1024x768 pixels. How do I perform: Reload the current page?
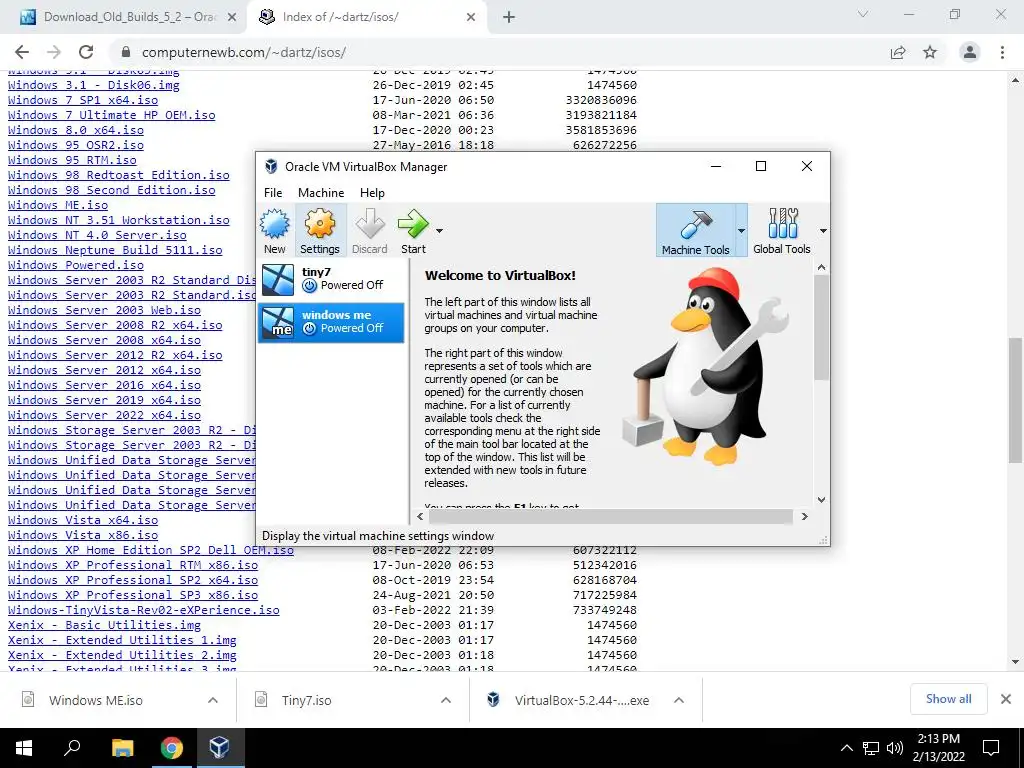[x=86, y=52]
